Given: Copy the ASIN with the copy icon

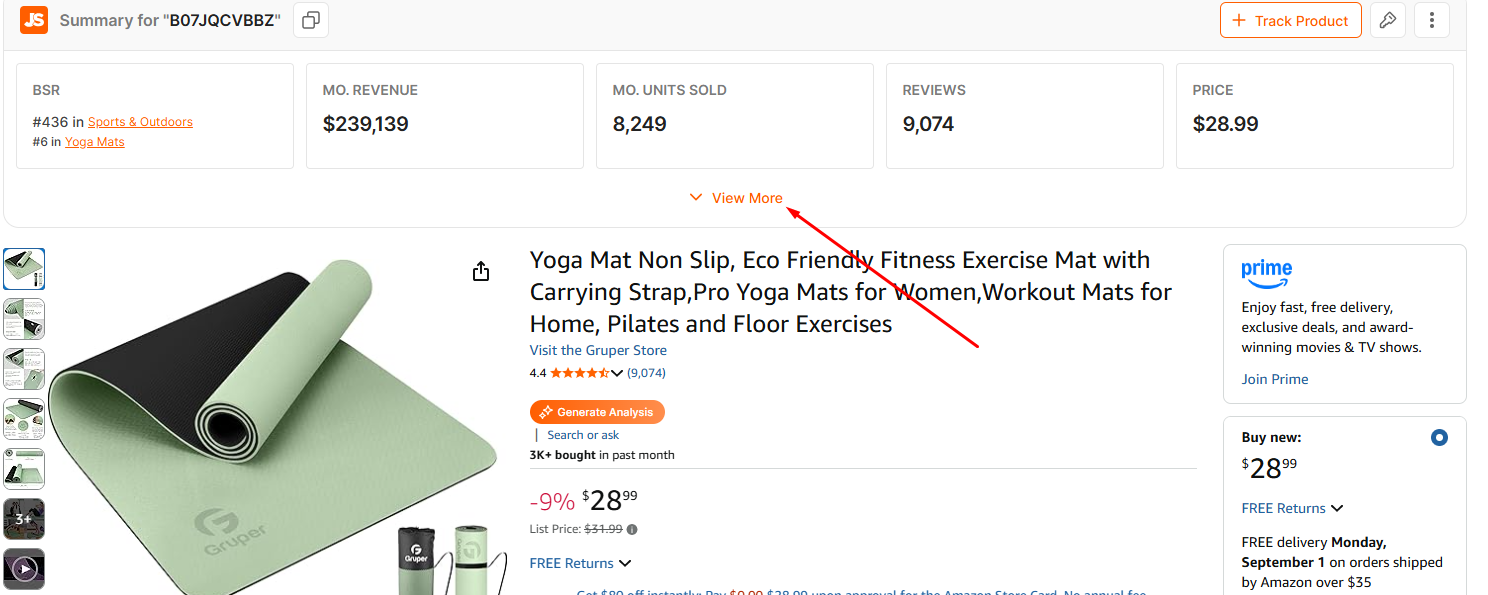Looking at the screenshot, I should (311, 20).
